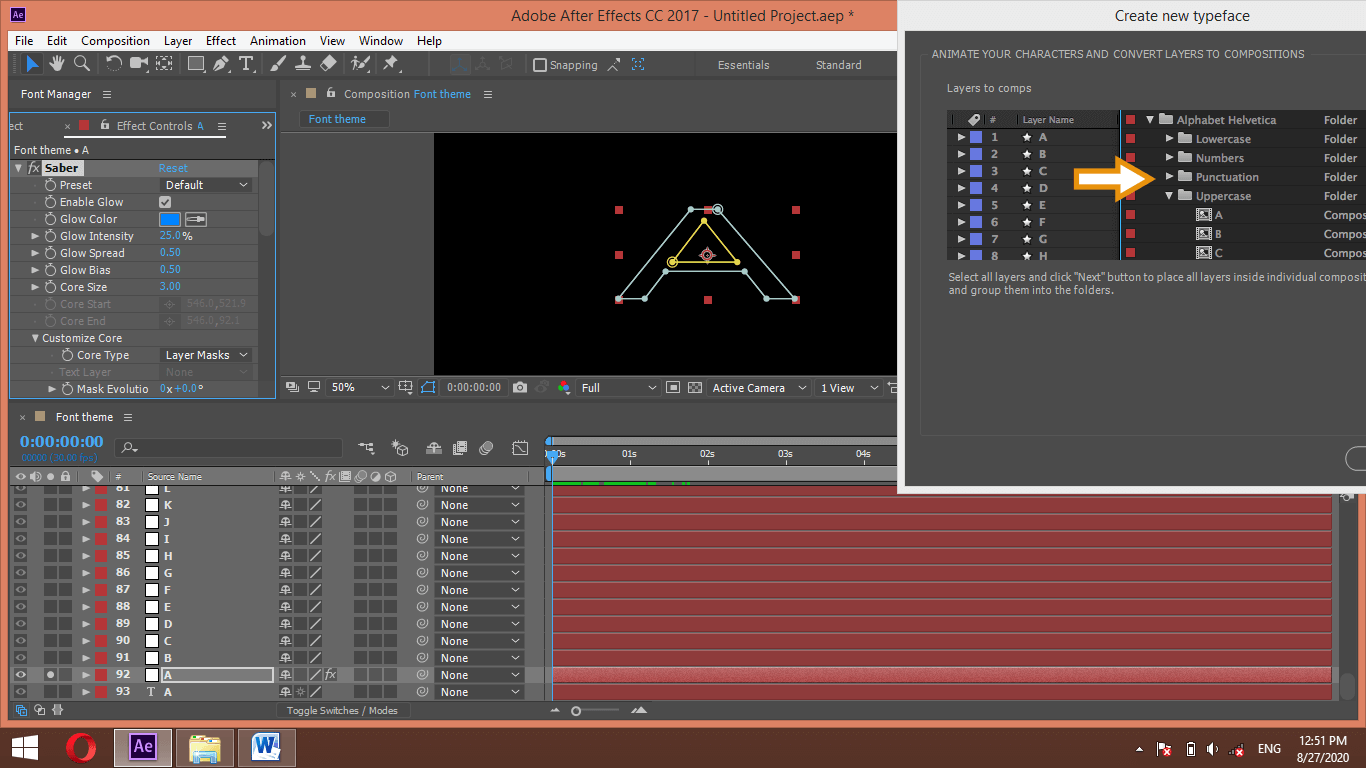1366x768 pixels.
Task: Open the Animation menu
Action: click(278, 41)
